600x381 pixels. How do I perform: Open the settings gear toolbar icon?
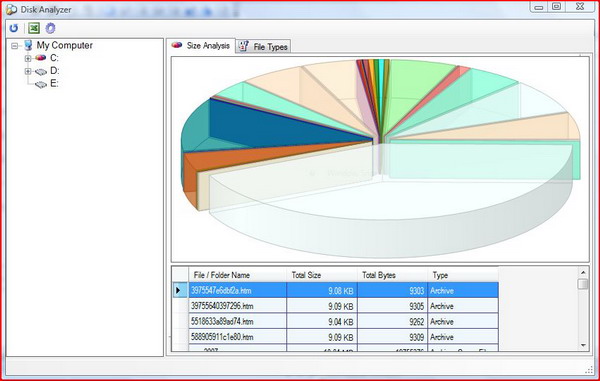50,28
